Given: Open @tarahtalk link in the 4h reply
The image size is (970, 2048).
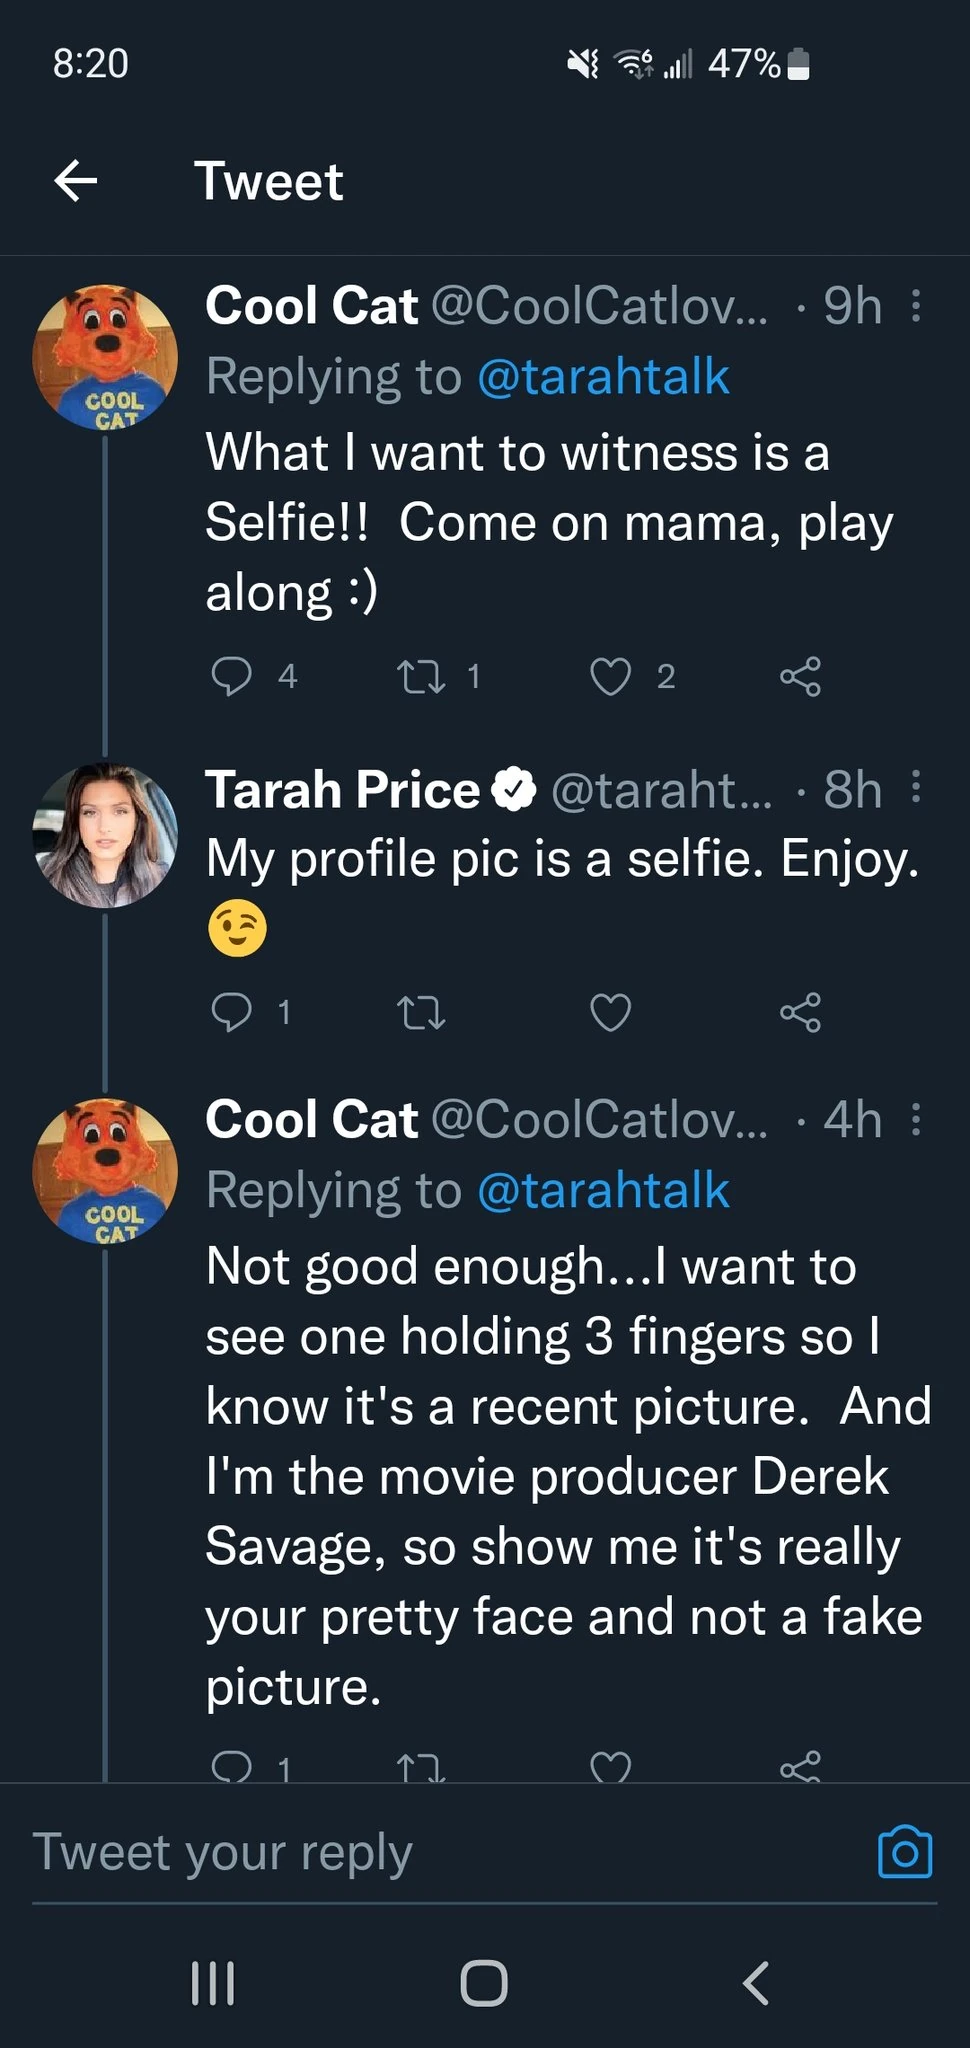Looking at the screenshot, I should click(x=603, y=1191).
